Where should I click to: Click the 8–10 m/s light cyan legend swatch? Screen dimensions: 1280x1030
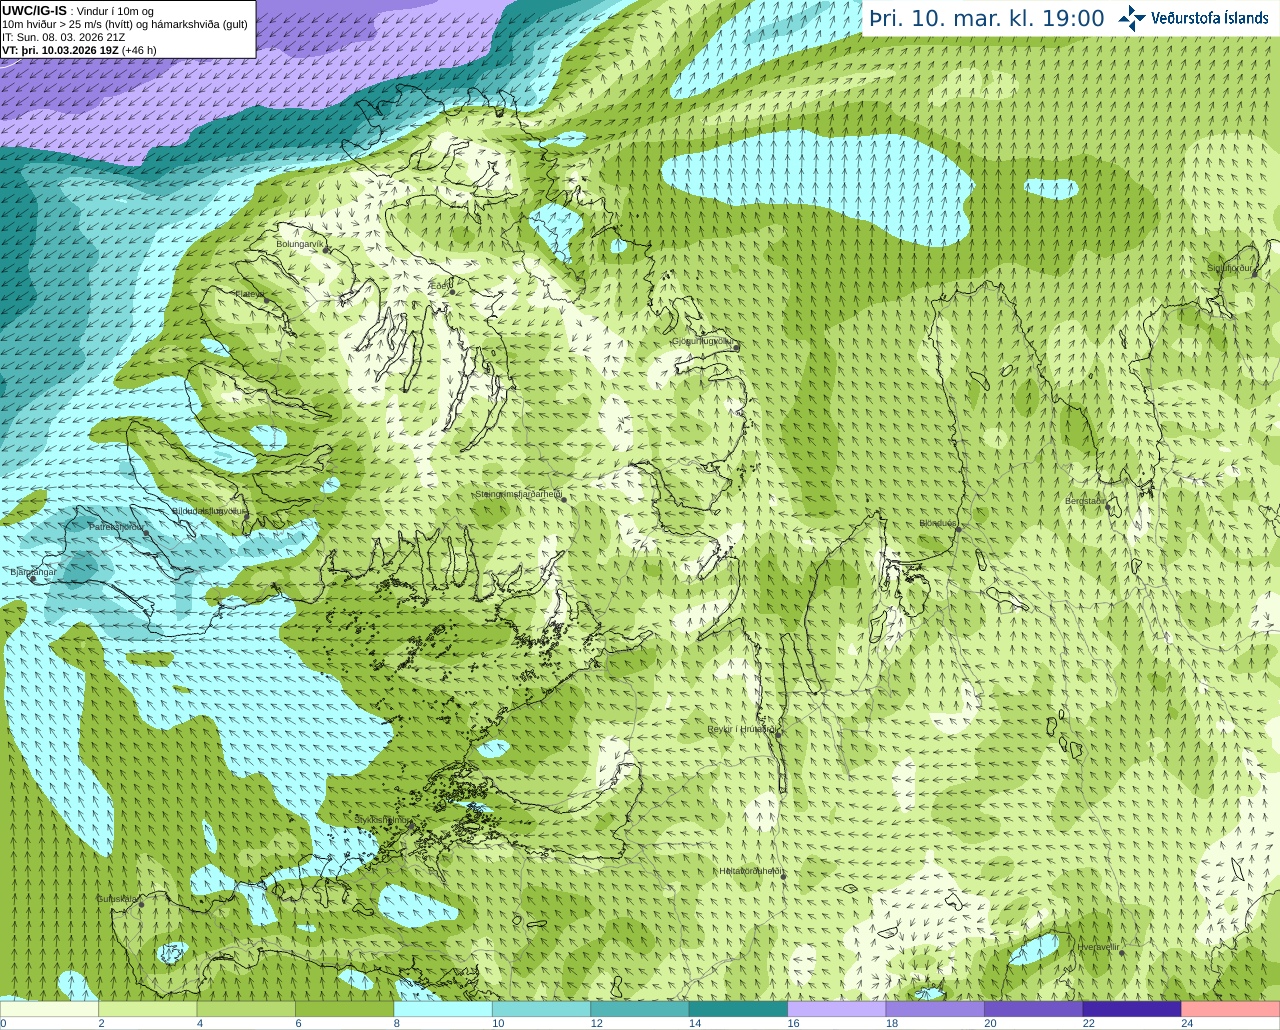(443, 1009)
